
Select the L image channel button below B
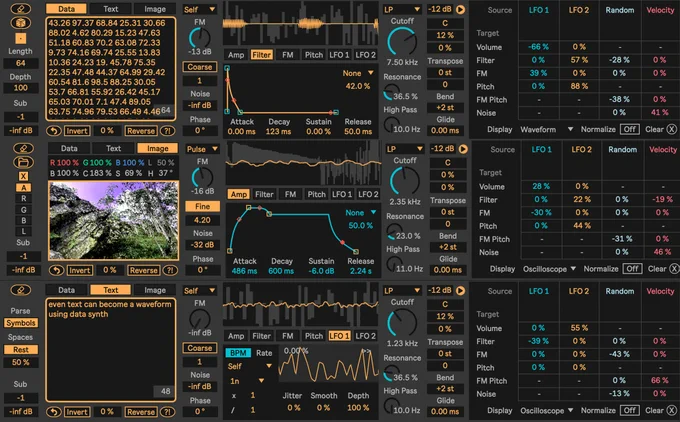click(x=23, y=231)
